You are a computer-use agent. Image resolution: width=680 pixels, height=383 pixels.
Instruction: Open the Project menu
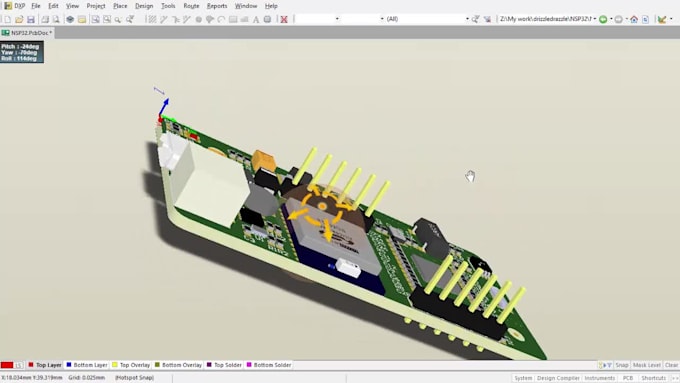pos(96,6)
